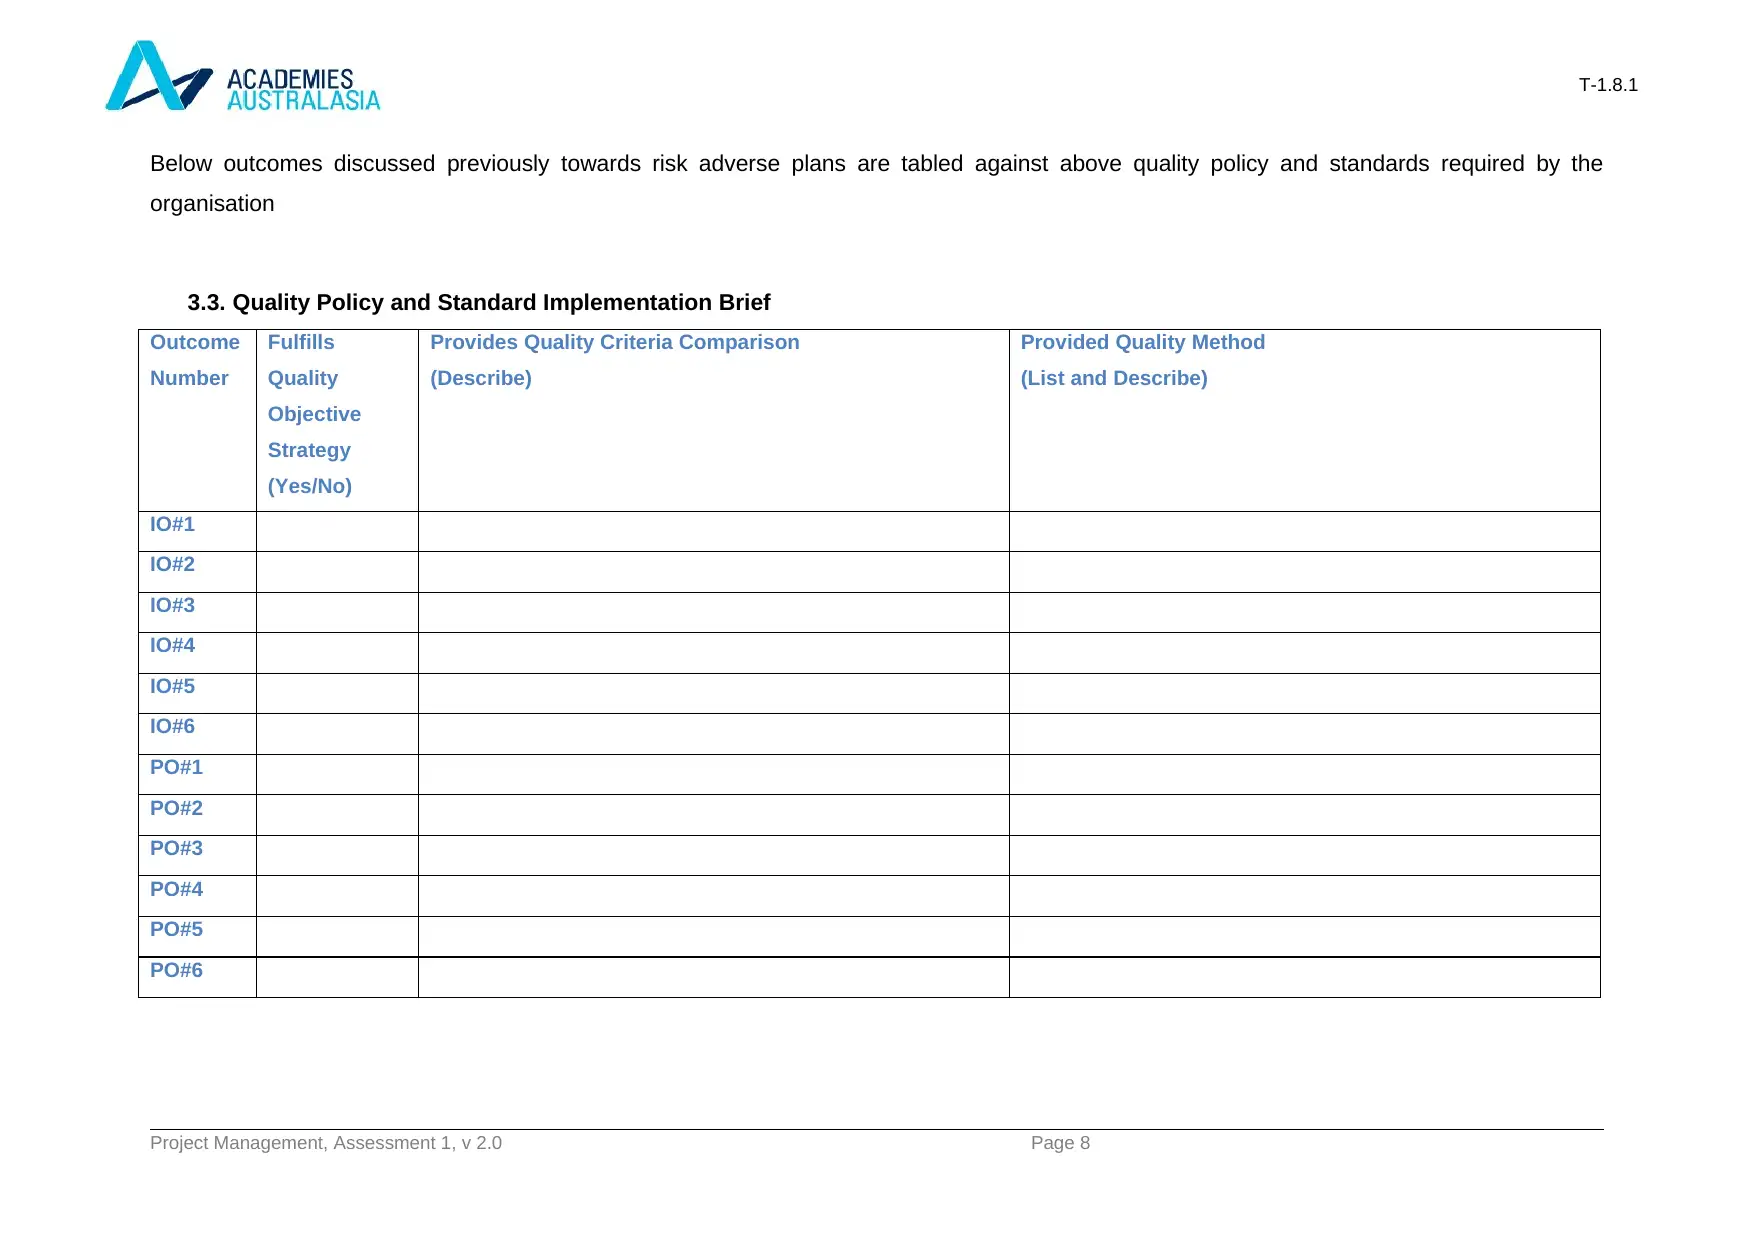Click the 3.3 Quality Policy section heading
This screenshot has height=1241, width=1754.
coord(479,302)
